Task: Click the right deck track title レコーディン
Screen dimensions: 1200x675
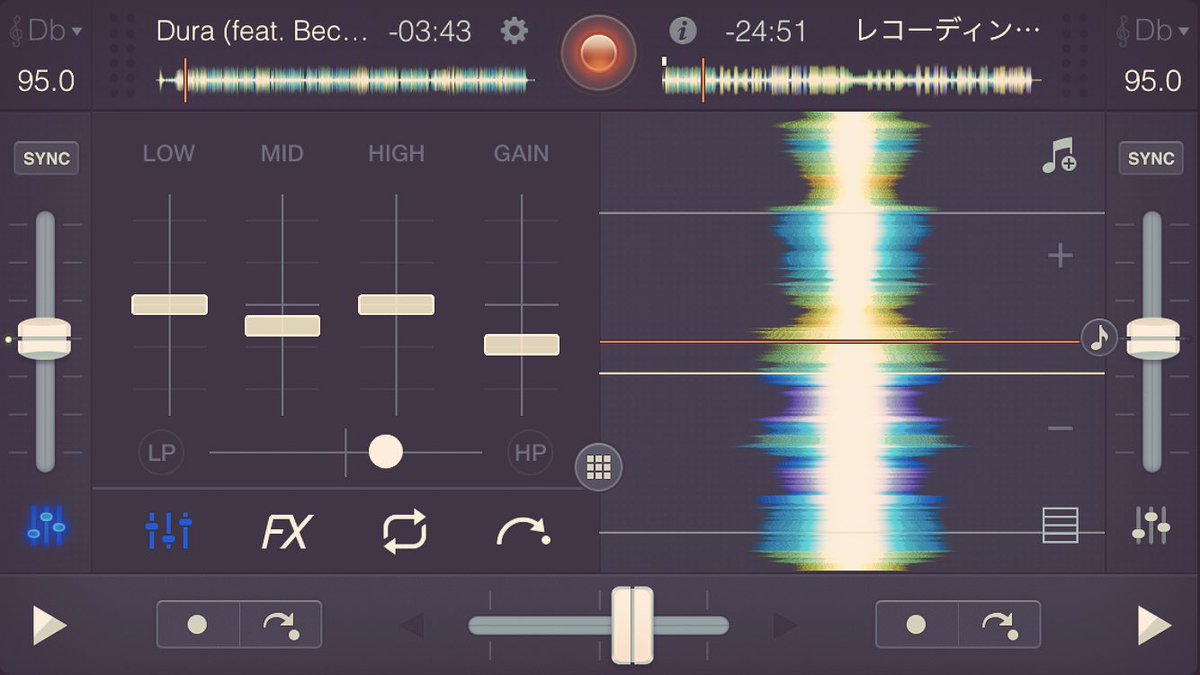Action: (x=949, y=31)
